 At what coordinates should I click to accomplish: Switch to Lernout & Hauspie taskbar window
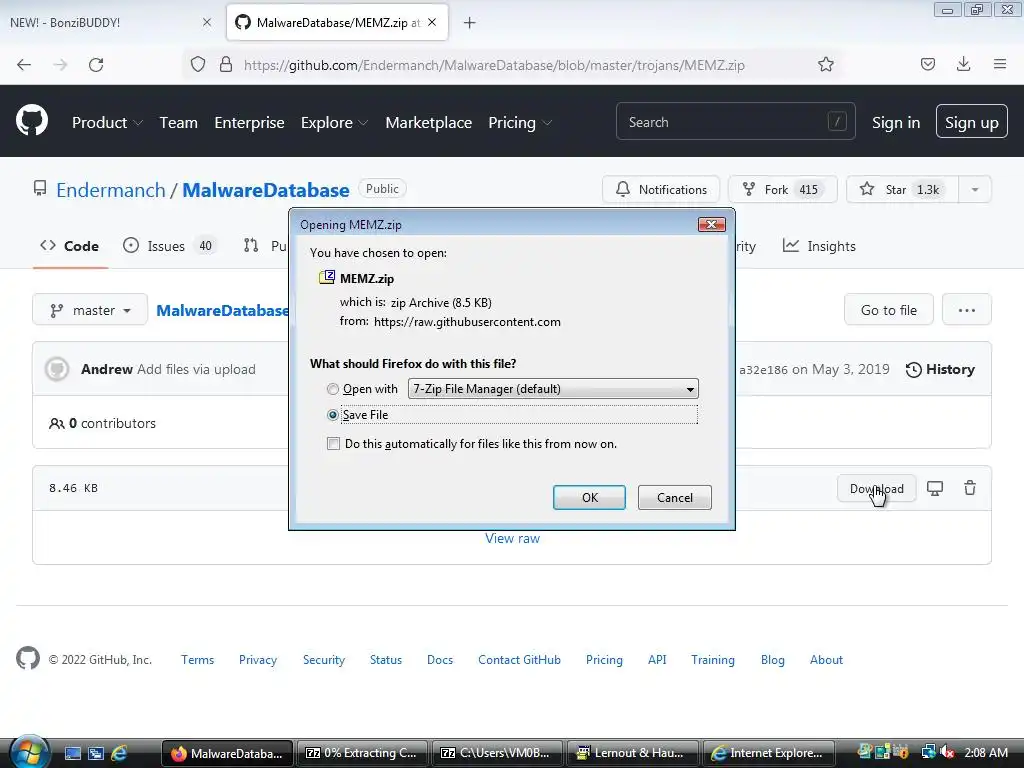point(632,753)
